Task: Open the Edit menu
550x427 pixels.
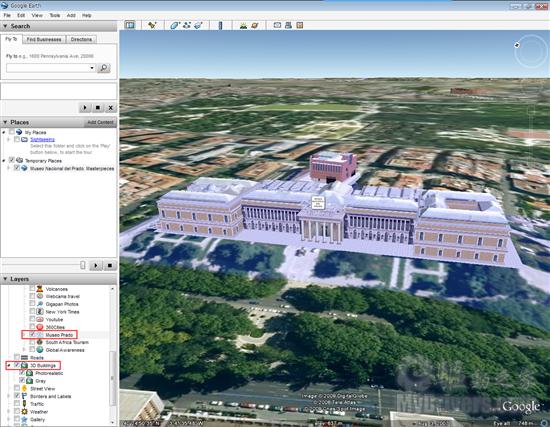Action: pos(21,15)
